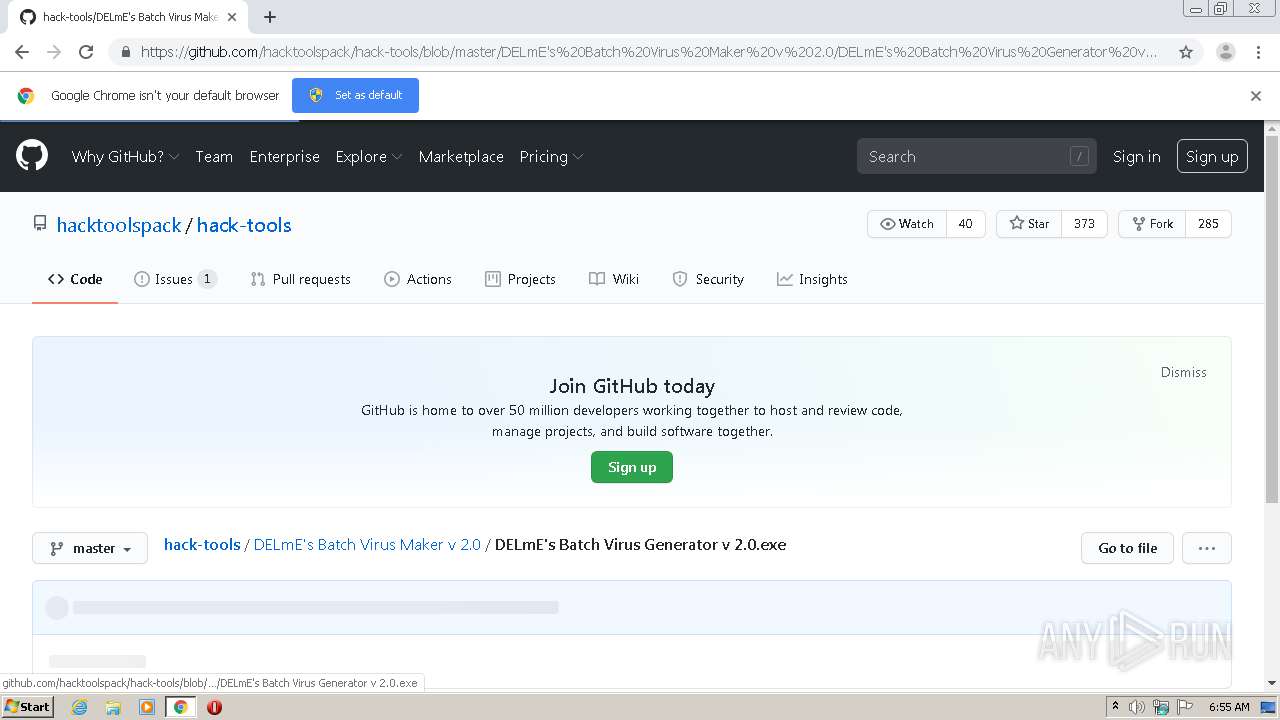This screenshot has width=1280, height=720.
Task: Open the Projects tab
Action: [x=520, y=279]
